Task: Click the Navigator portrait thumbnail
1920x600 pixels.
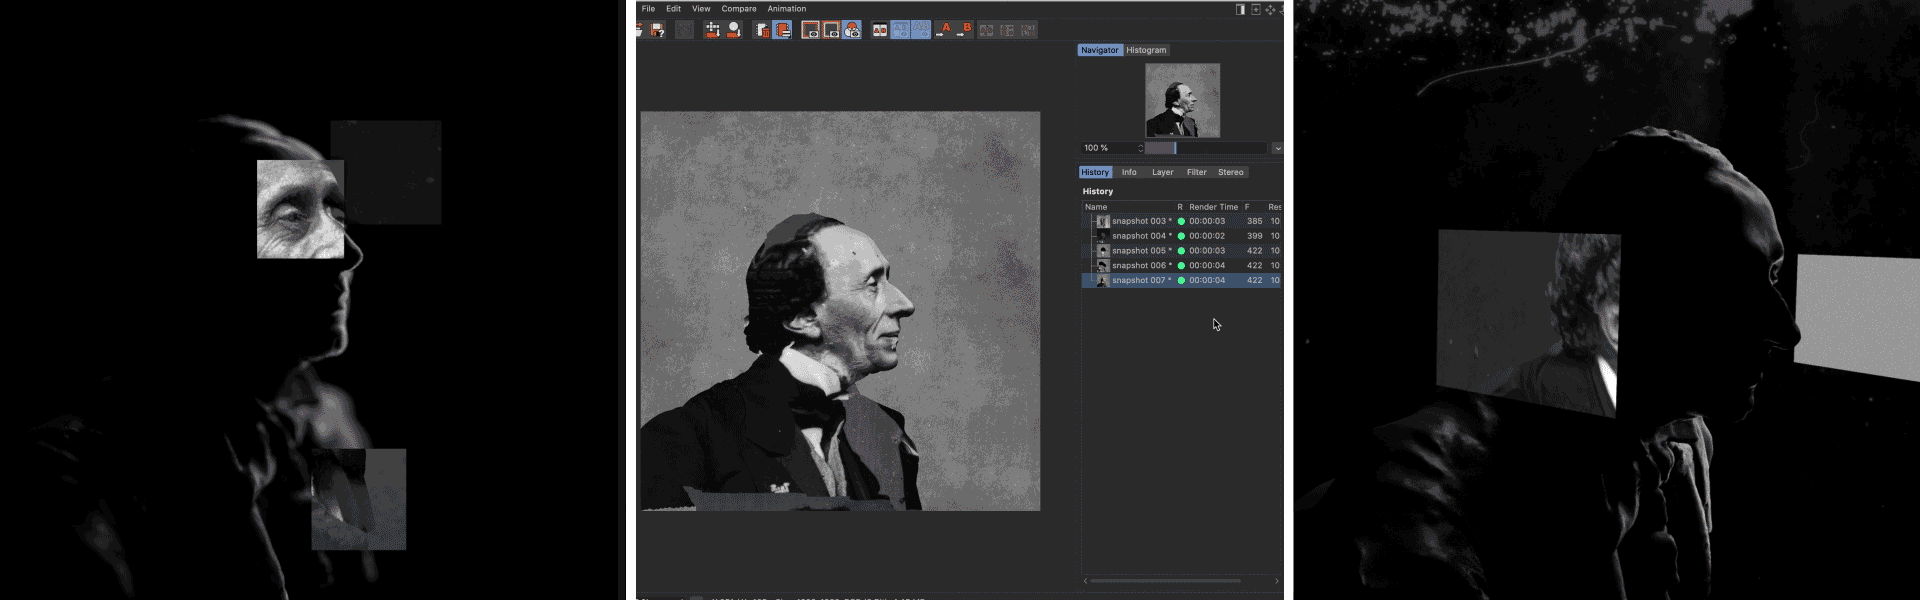Action: click(1182, 100)
